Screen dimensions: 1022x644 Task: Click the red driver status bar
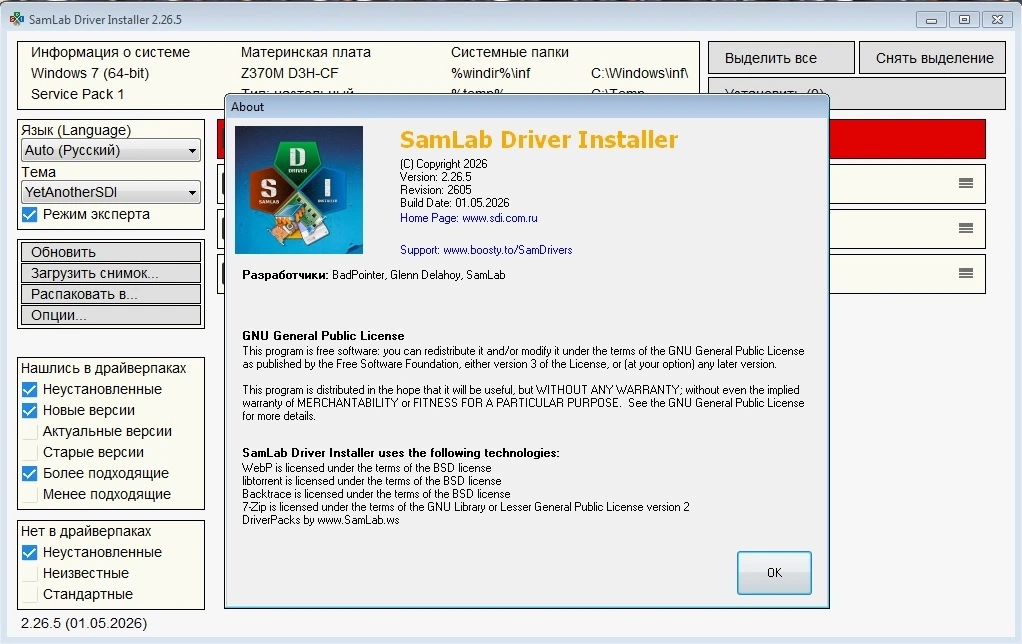click(907, 139)
